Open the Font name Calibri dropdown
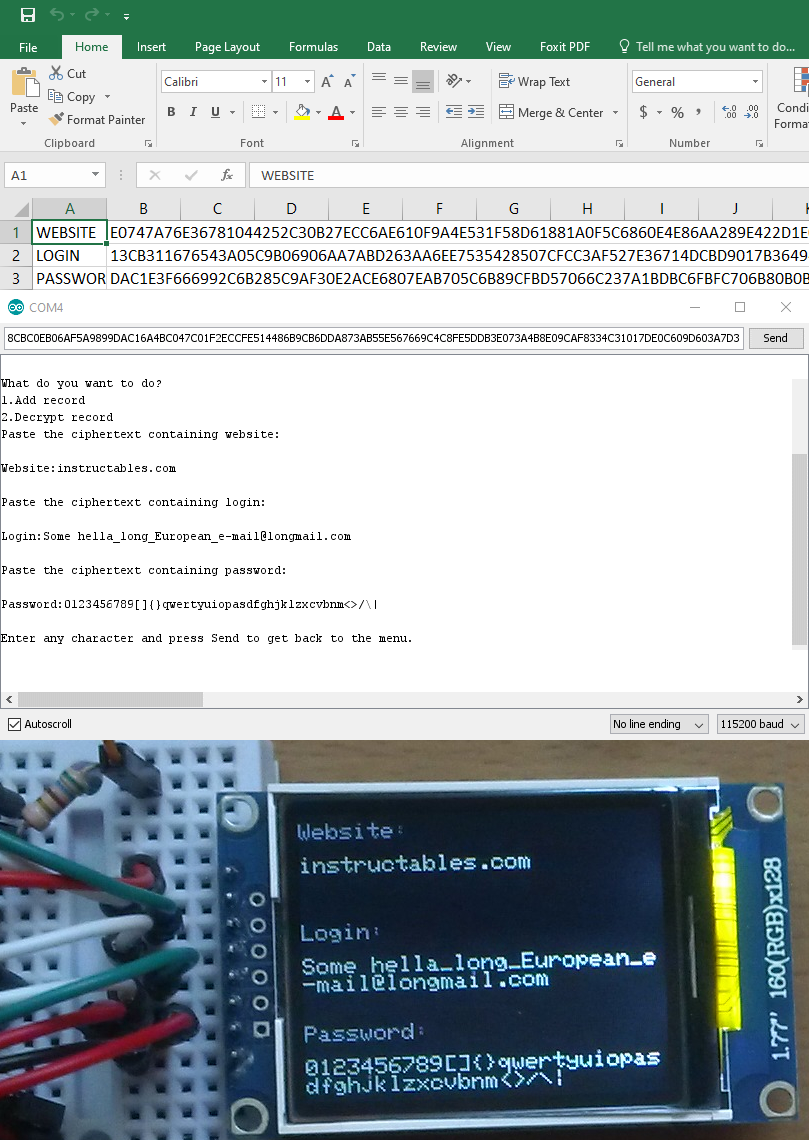 (265, 81)
